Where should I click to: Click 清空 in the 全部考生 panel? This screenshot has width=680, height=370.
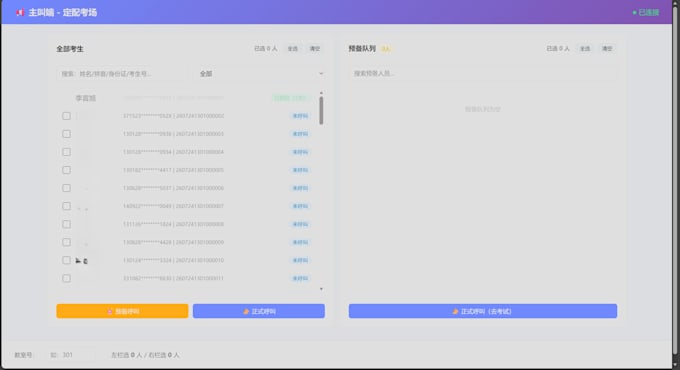[x=314, y=49]
